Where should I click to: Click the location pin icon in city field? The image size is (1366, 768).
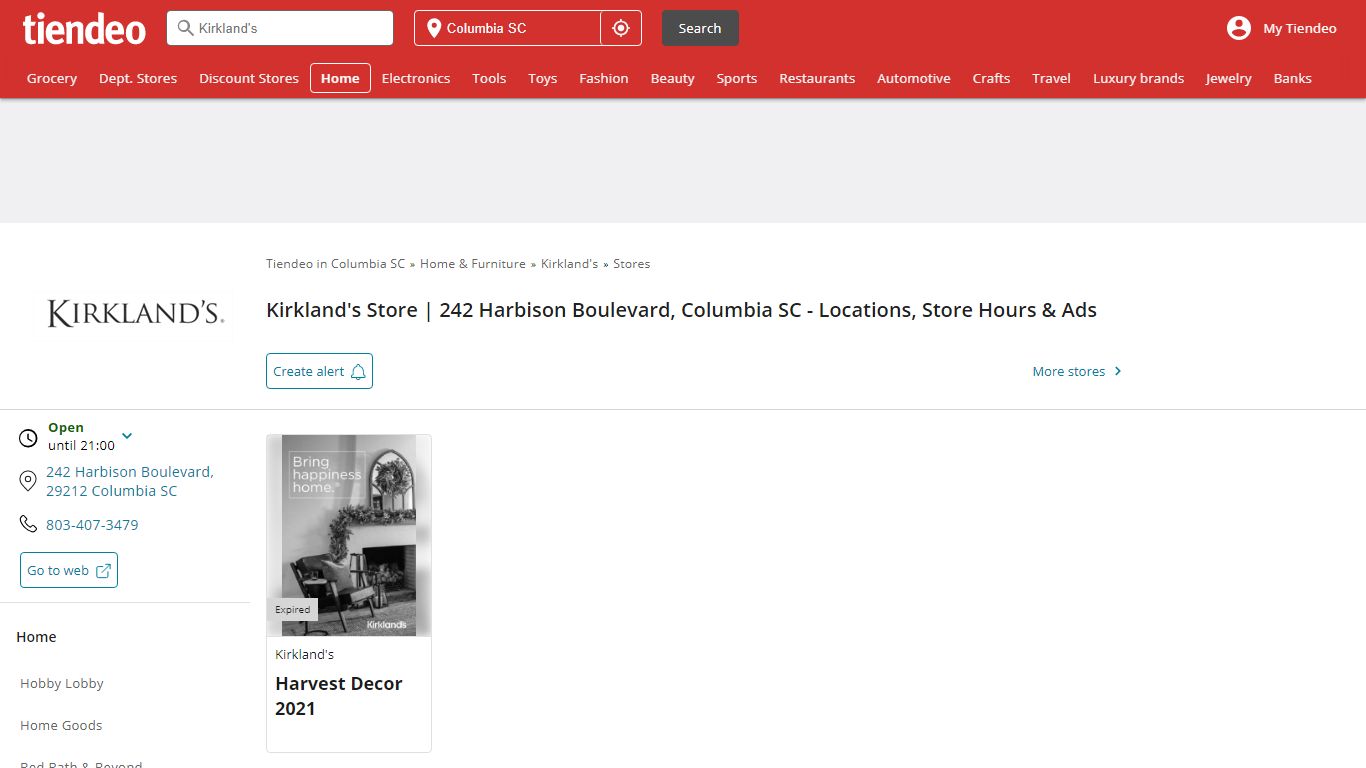click(434, 28)
